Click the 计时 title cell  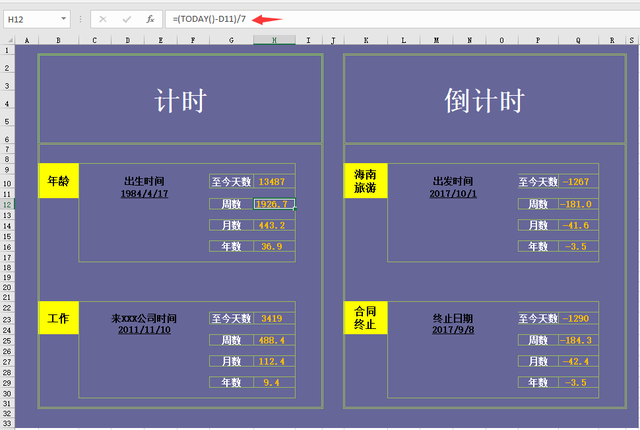(x=180, y=100)
